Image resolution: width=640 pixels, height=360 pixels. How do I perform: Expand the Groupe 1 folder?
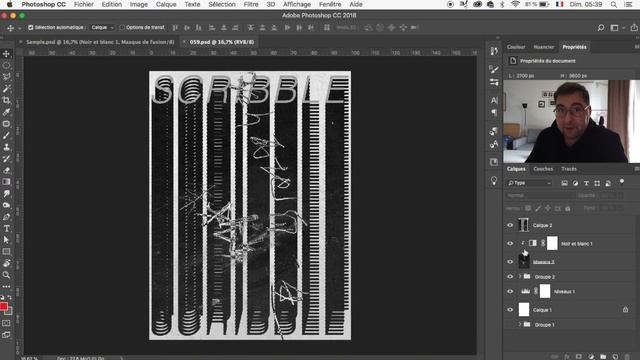(520, 324)
